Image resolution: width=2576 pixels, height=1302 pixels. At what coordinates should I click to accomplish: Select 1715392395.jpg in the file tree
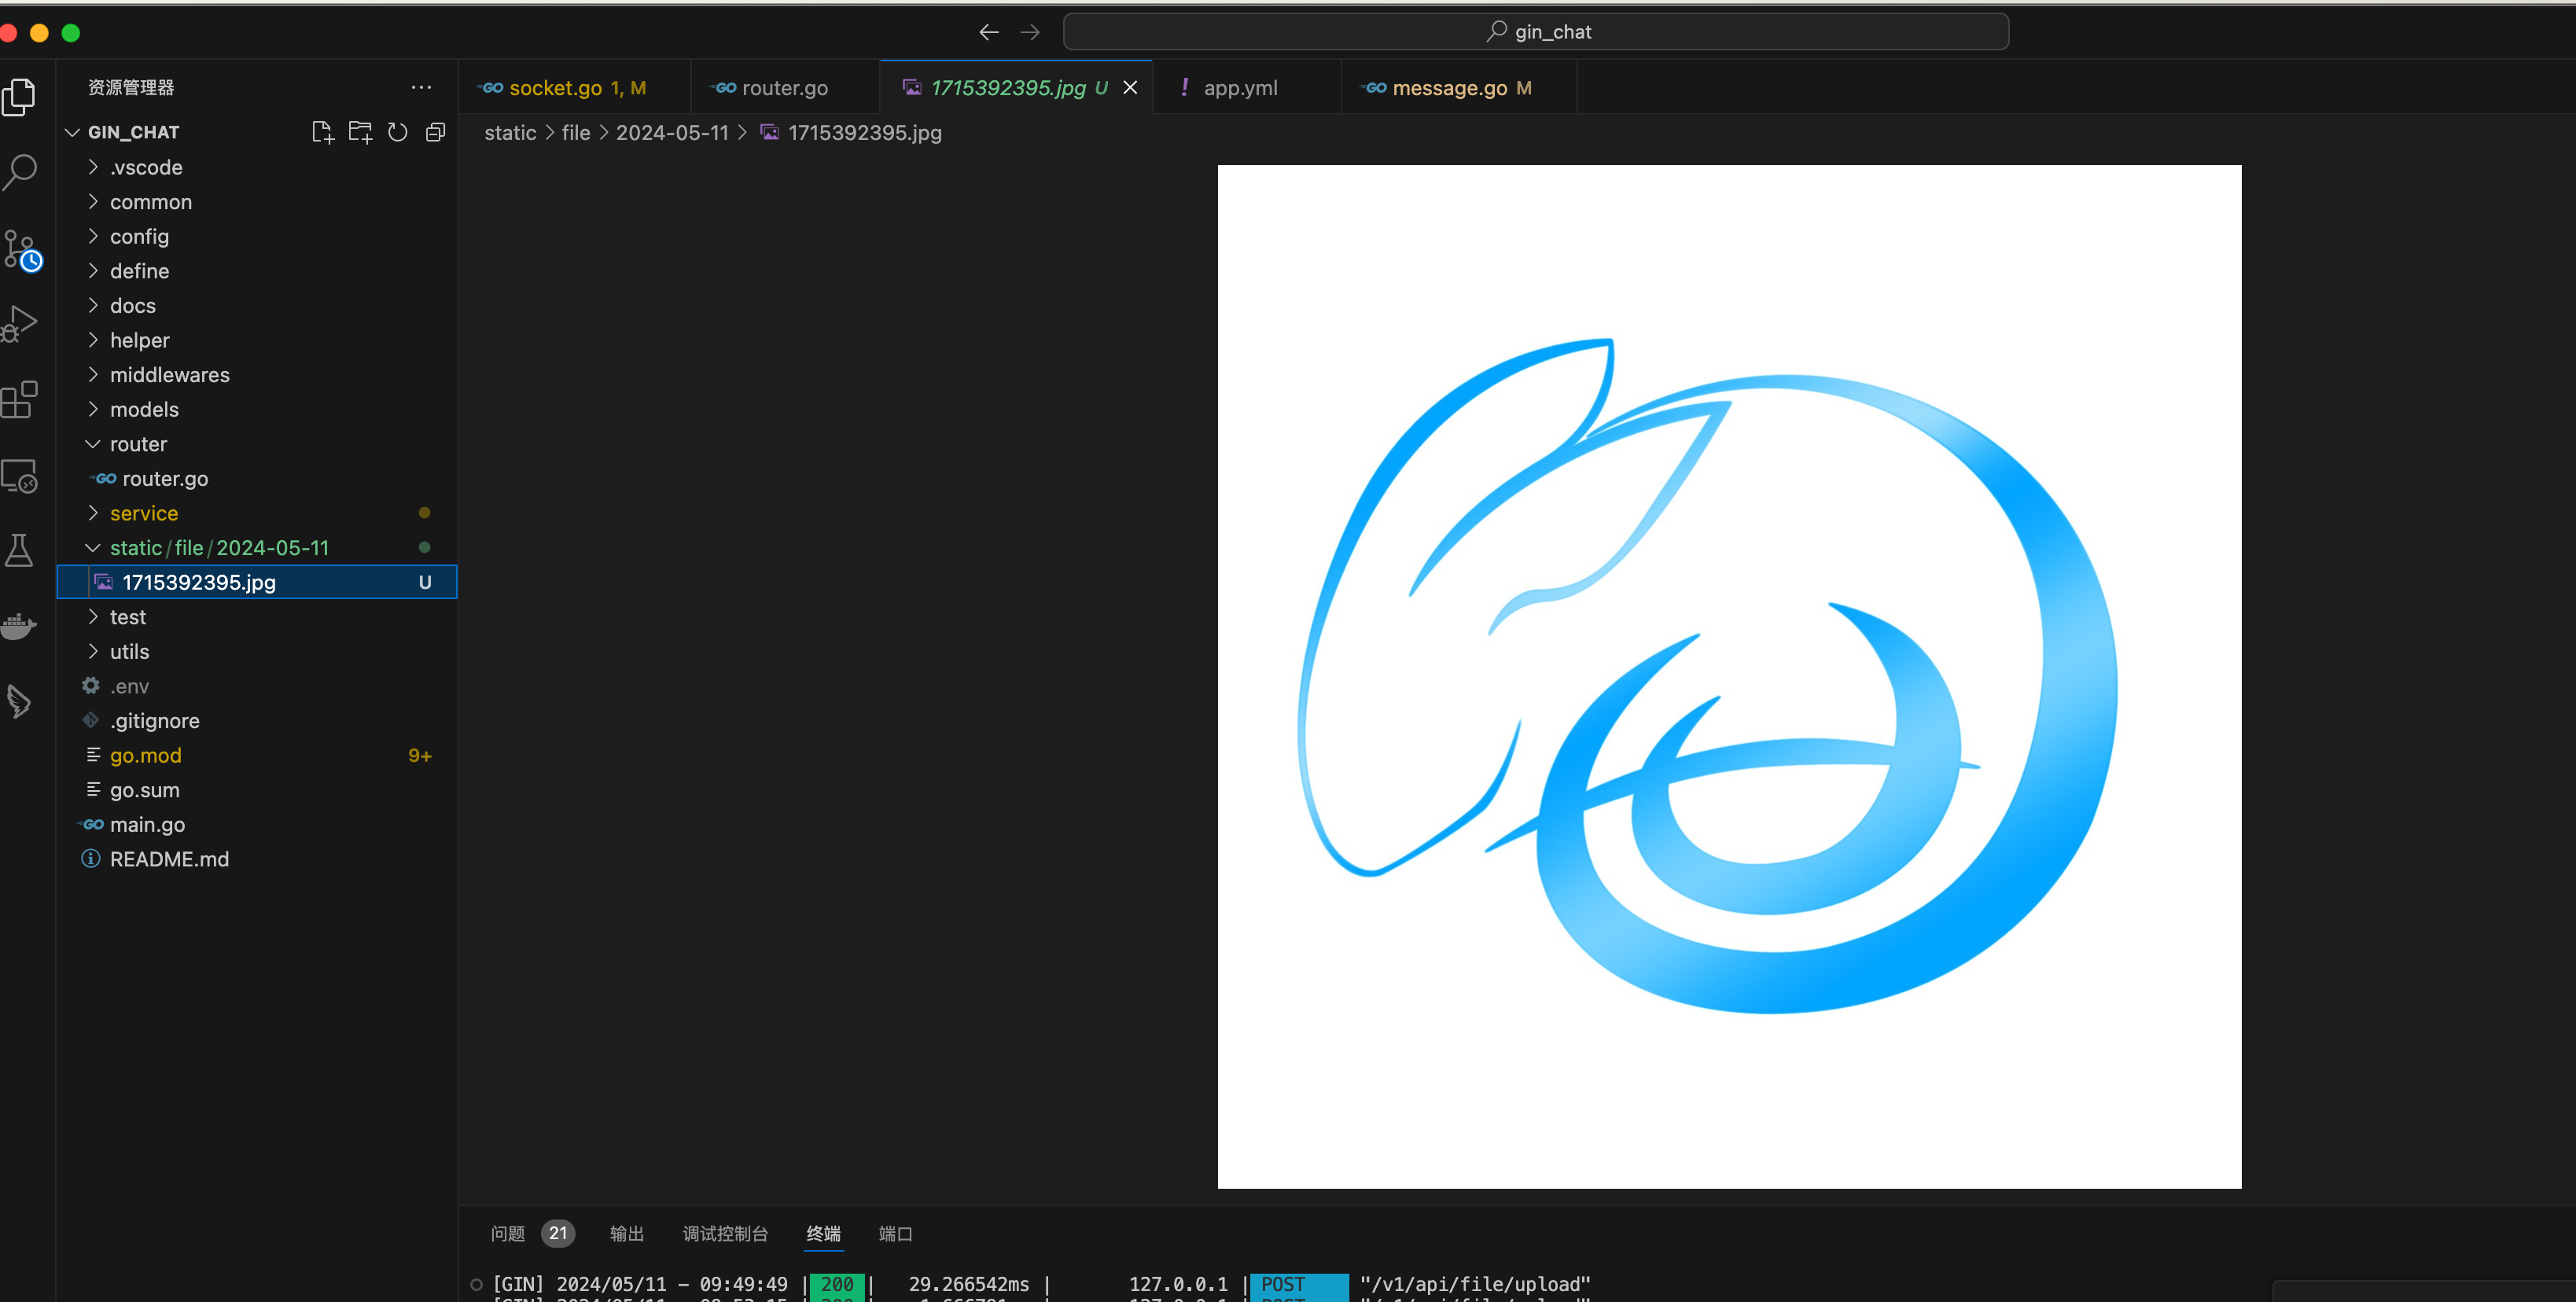[257, 582]
